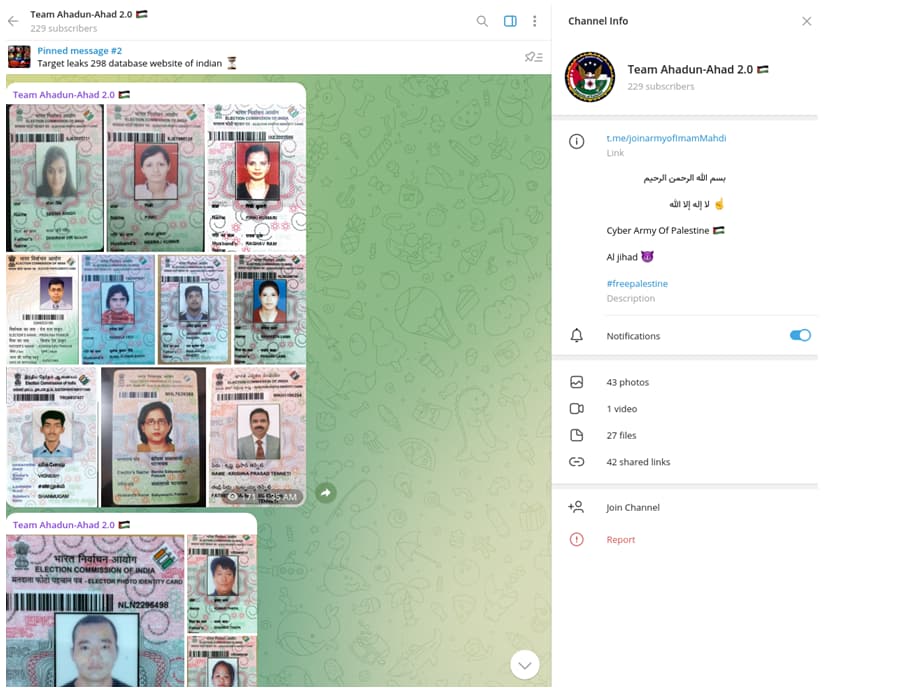View the 42 shared links
The width and height of the screenshot is (917, 688).
tap(637, 462)
